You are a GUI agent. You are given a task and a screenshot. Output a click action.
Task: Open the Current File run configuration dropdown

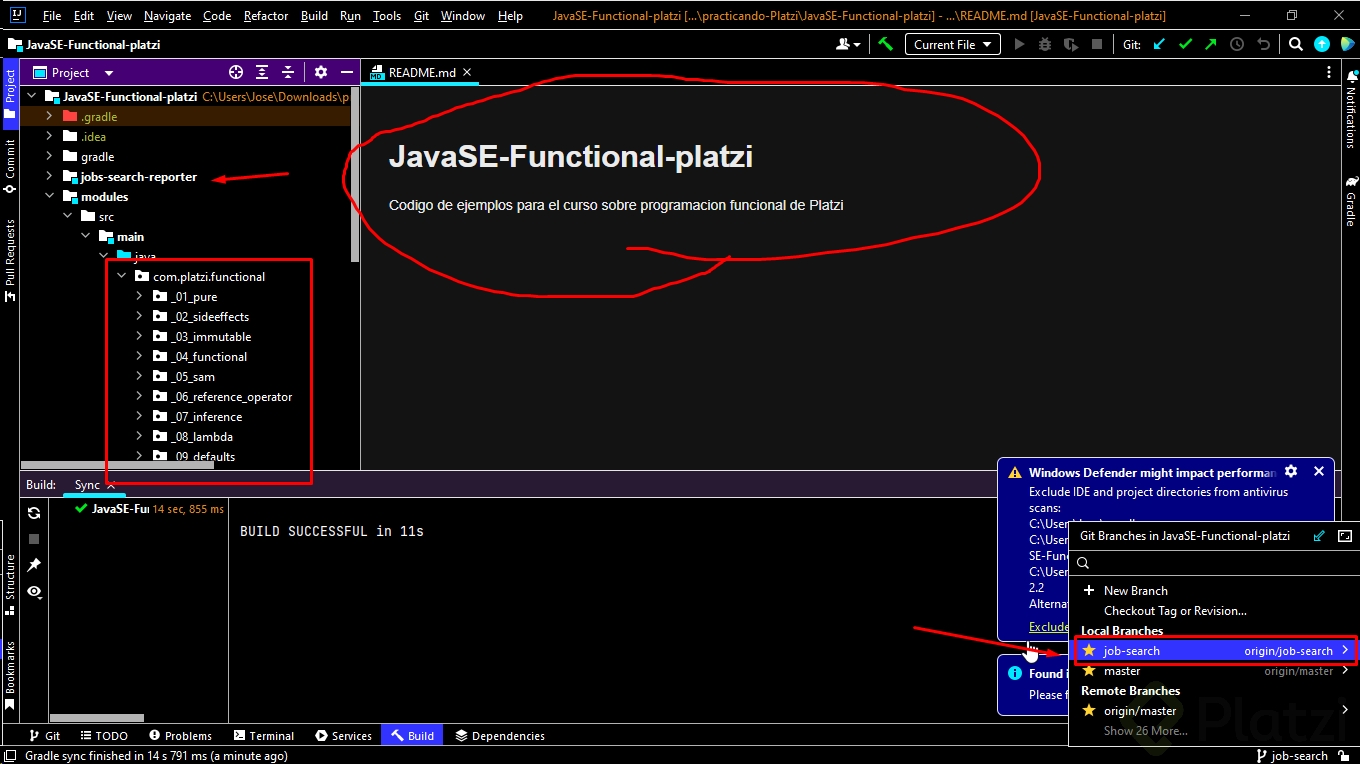[952, 44]
